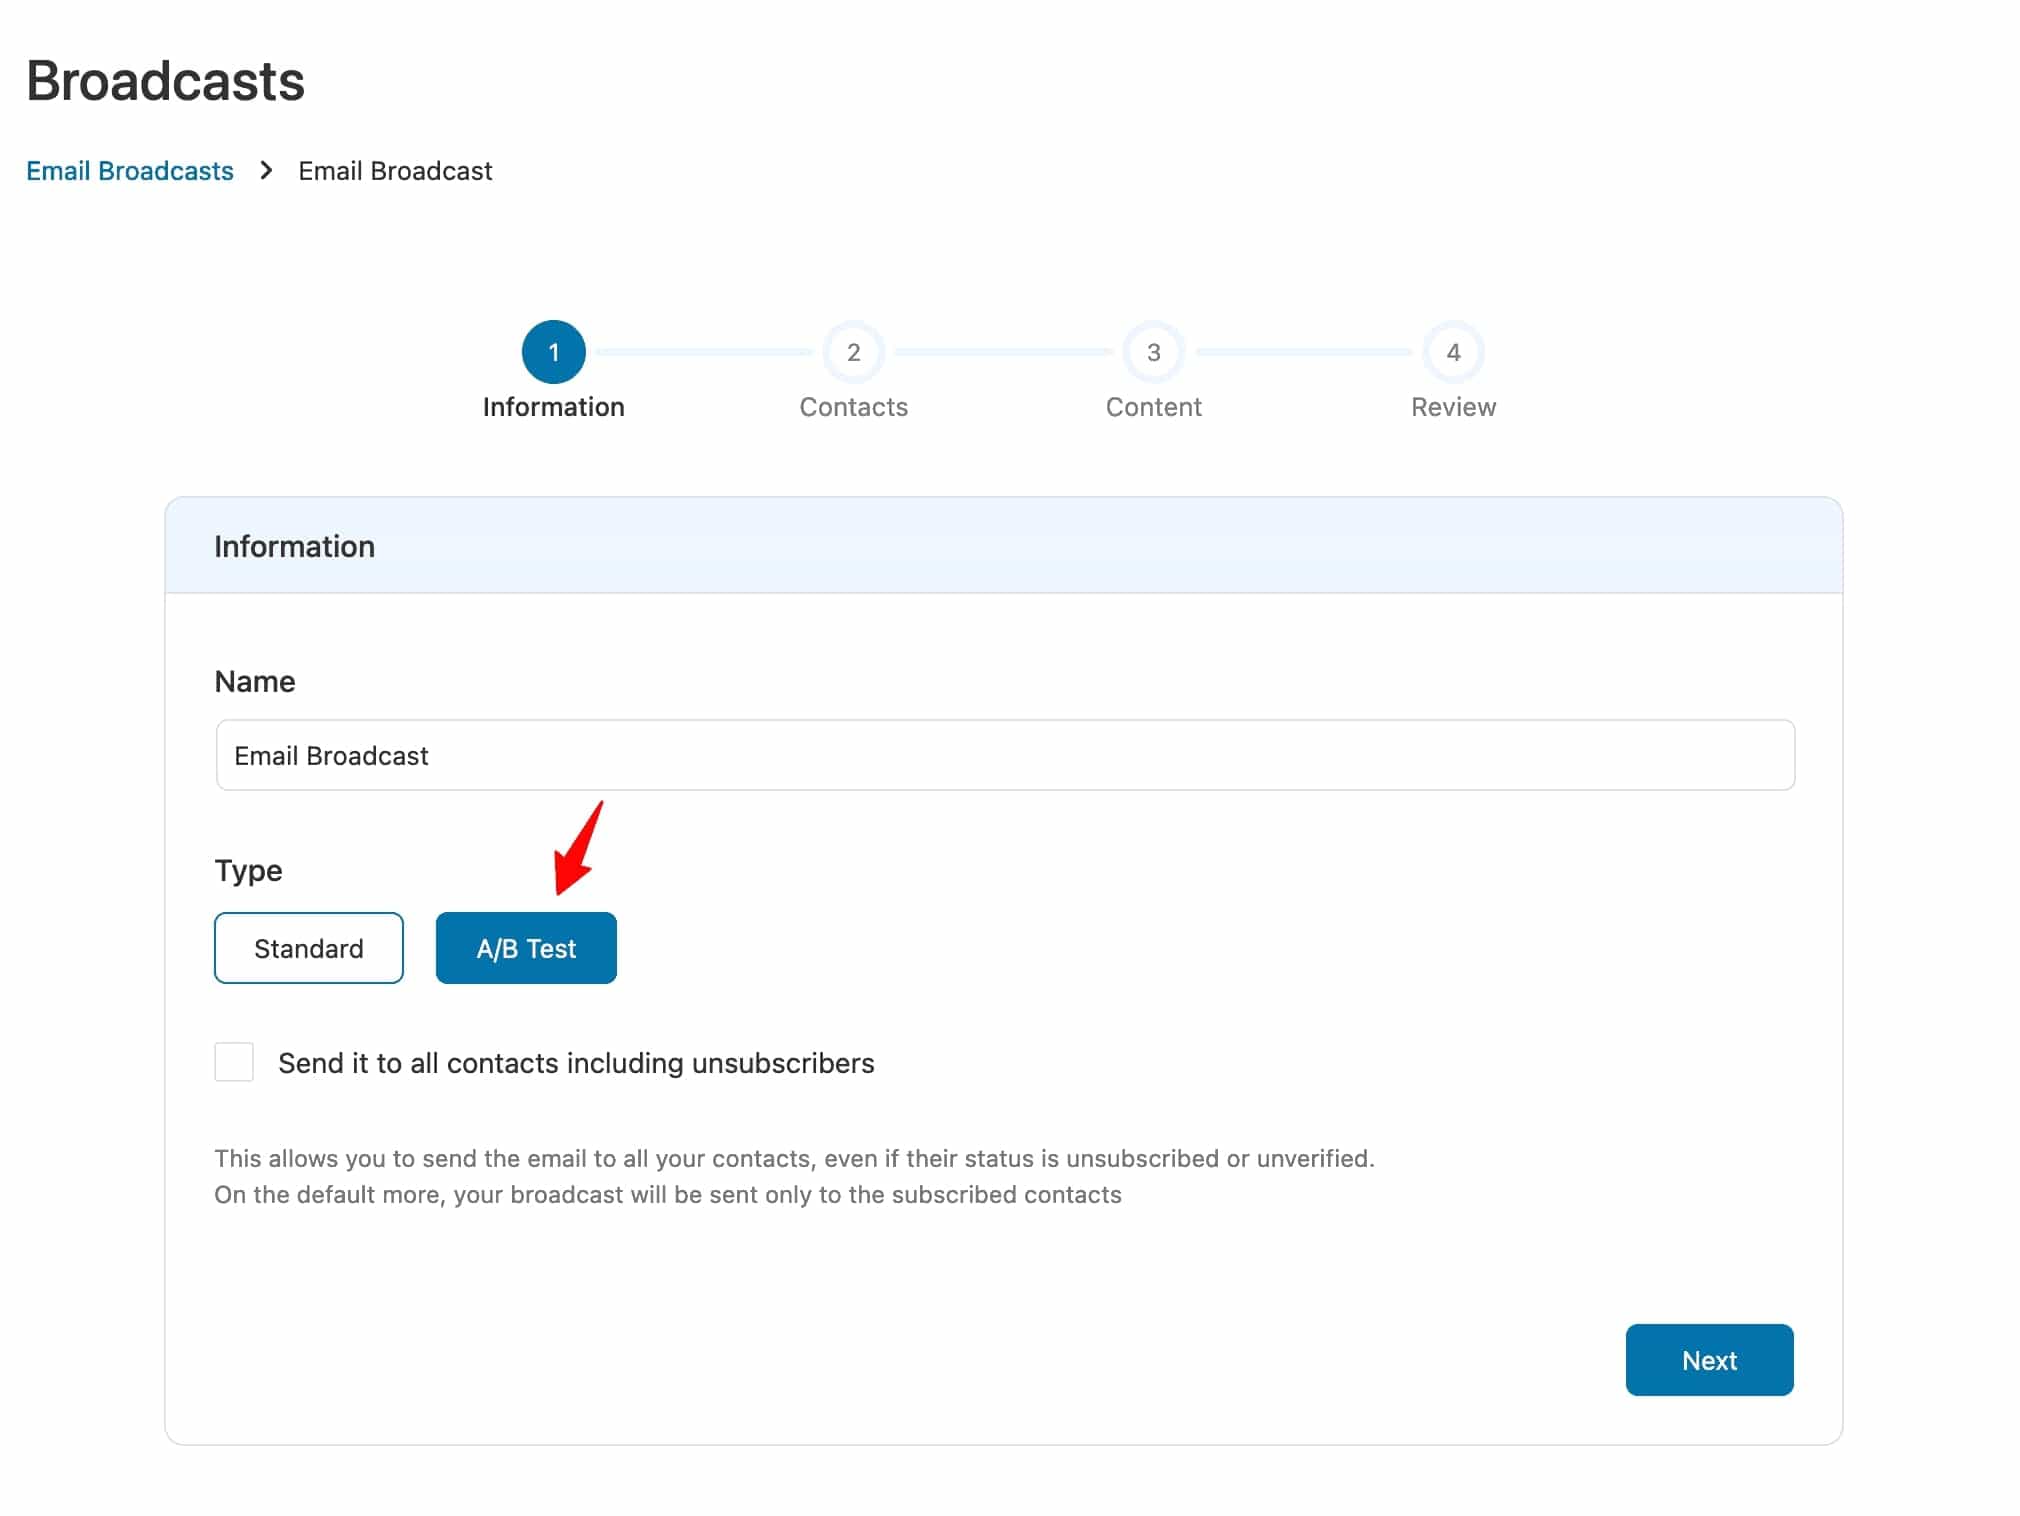This screenshot has height=1516, width=2020.
Task: Click the Contacts step icon
Action: tap(853, 349)
